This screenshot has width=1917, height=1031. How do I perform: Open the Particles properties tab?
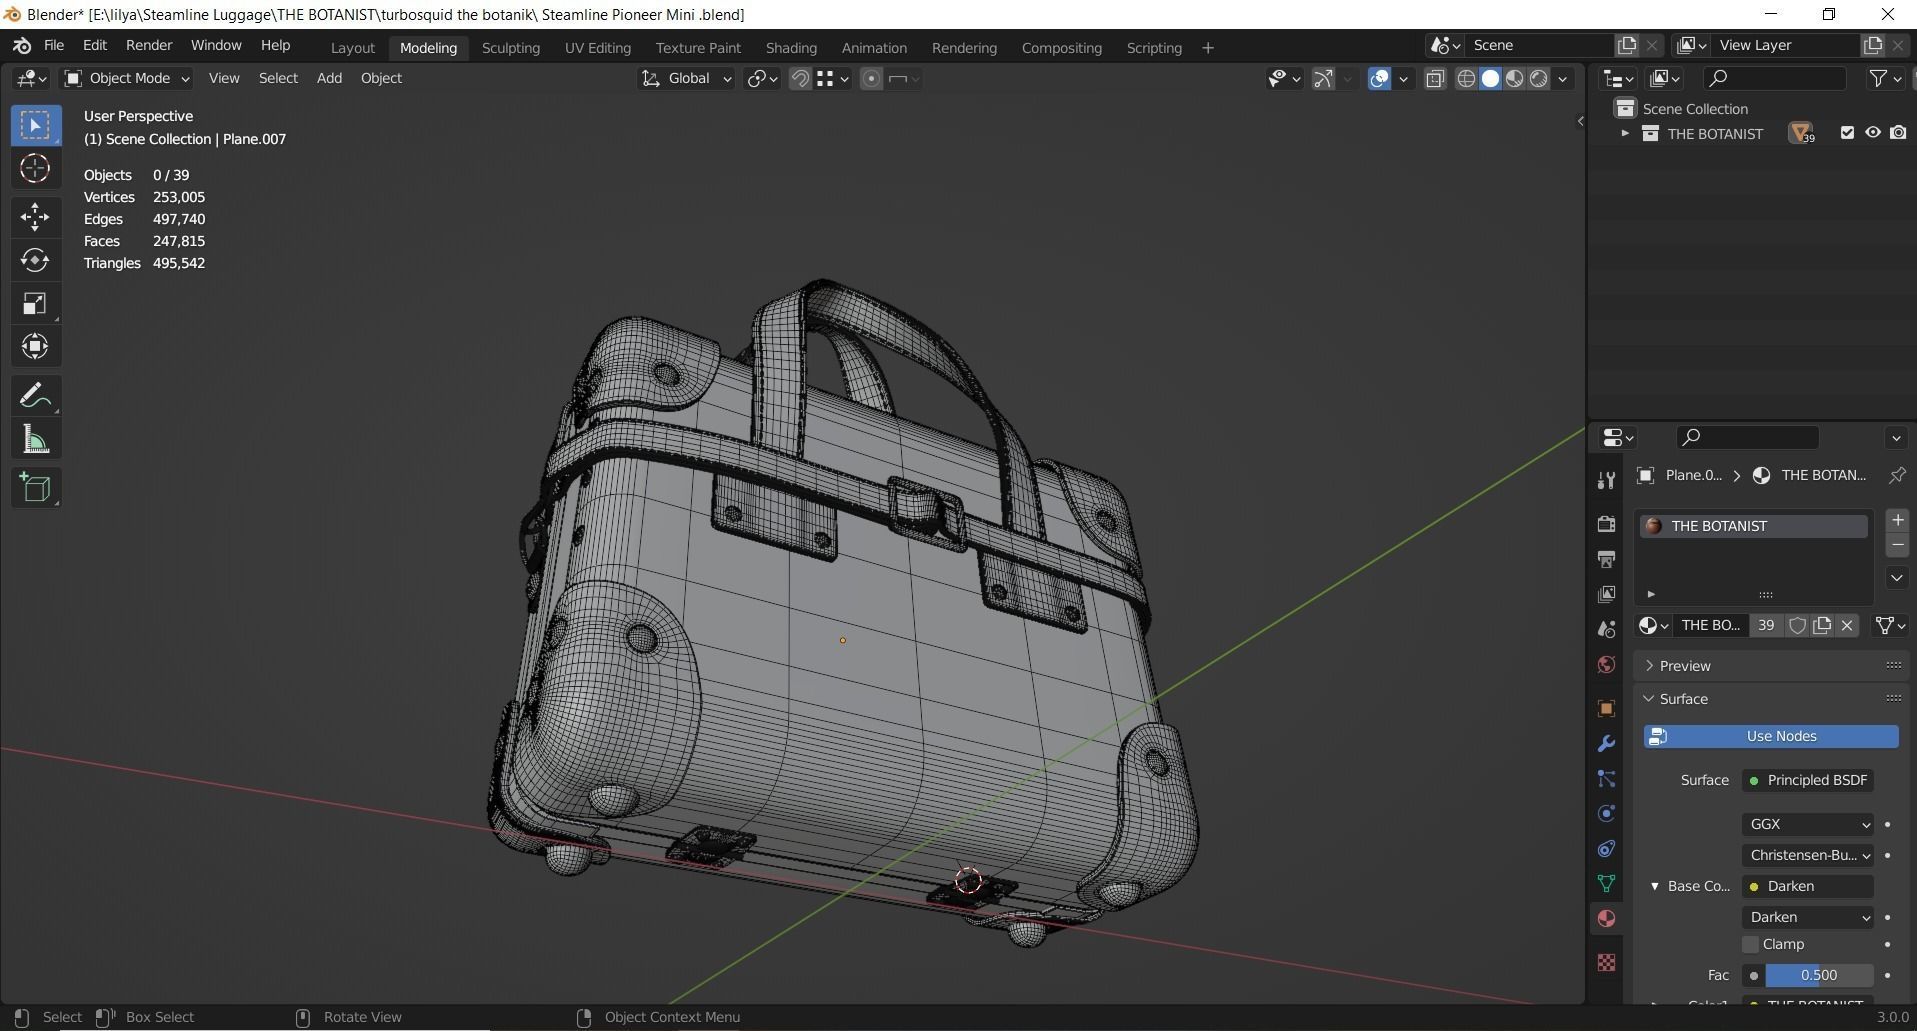pyautogui.click(x=1606, y=779)
